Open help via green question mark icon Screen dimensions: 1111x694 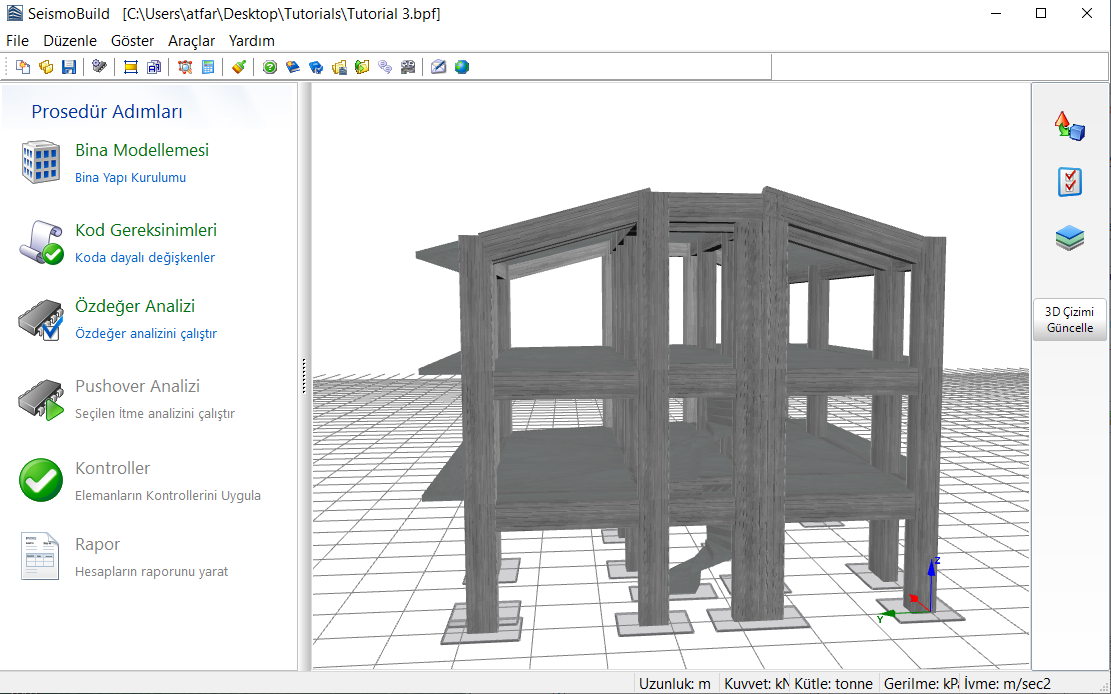(269, 67)
